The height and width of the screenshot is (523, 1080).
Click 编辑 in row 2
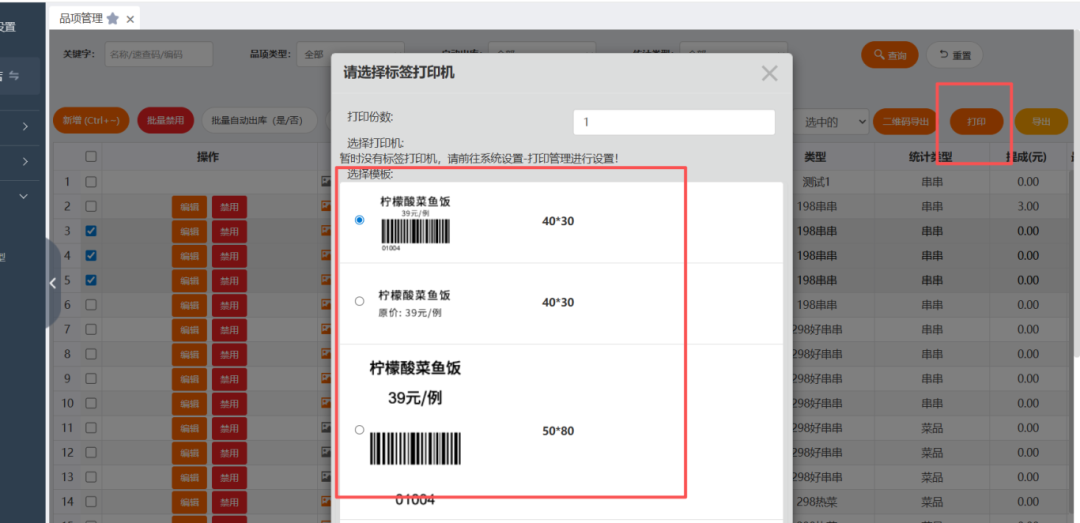click(189, 207)
